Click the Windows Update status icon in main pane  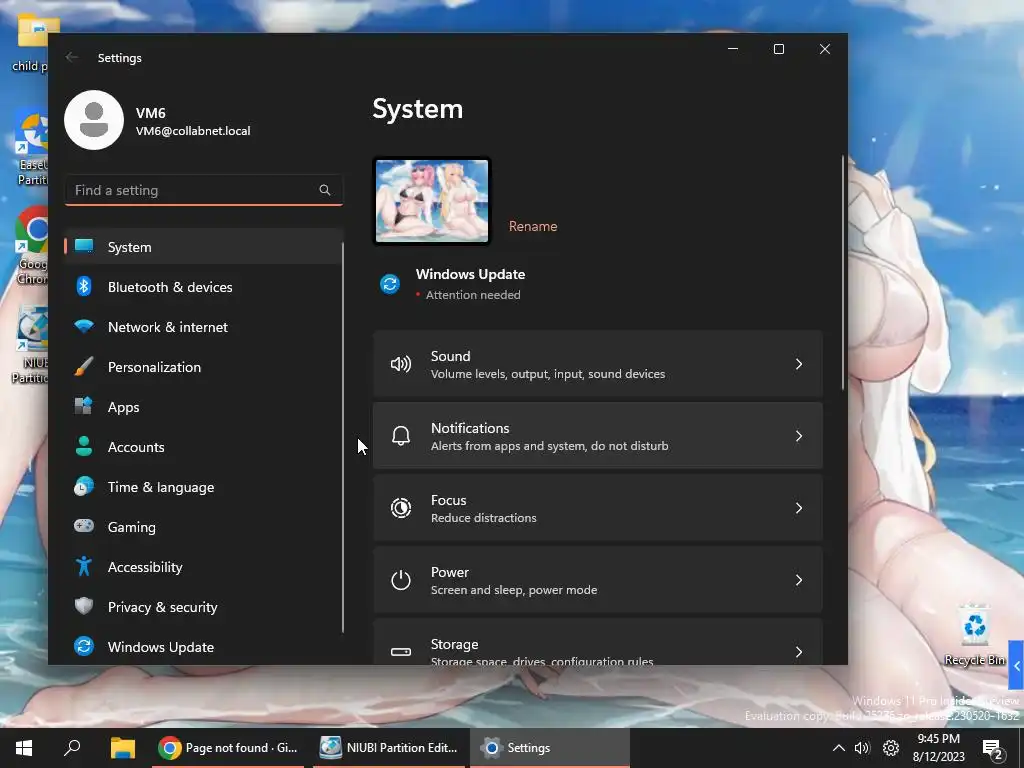(x=390, y=284)
